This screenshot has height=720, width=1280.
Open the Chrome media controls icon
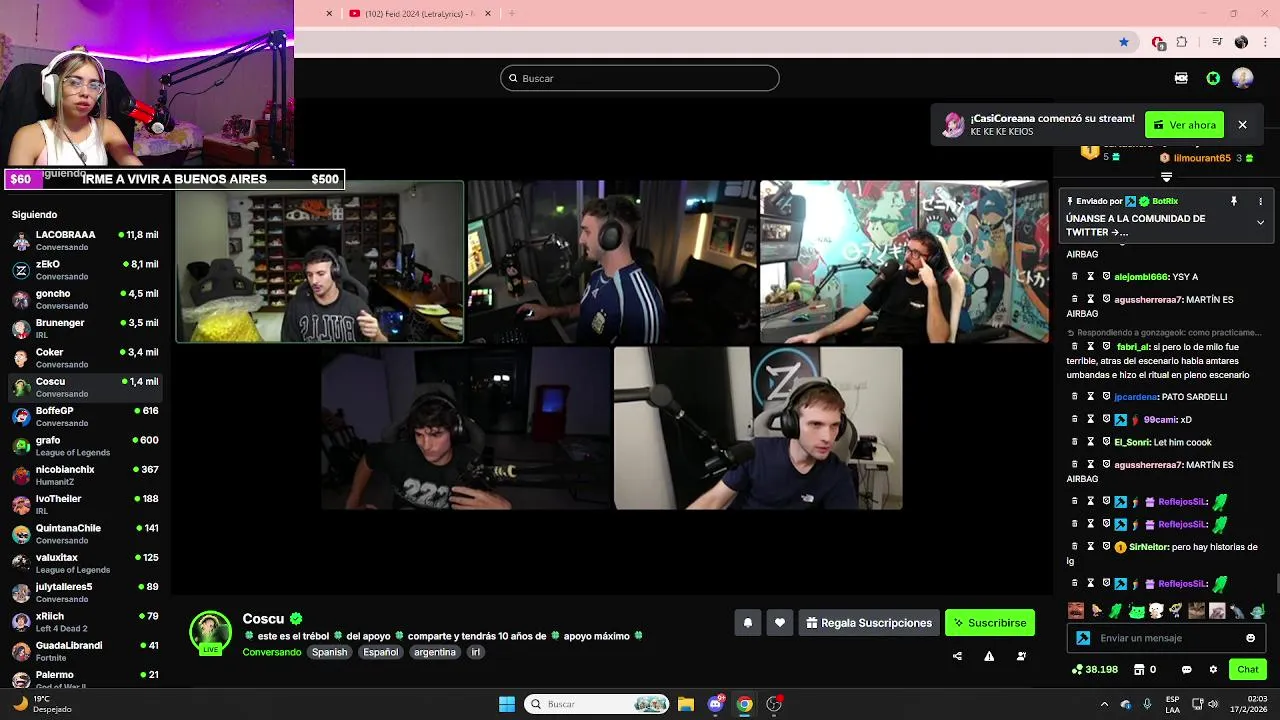click(x=1217, y=42)
